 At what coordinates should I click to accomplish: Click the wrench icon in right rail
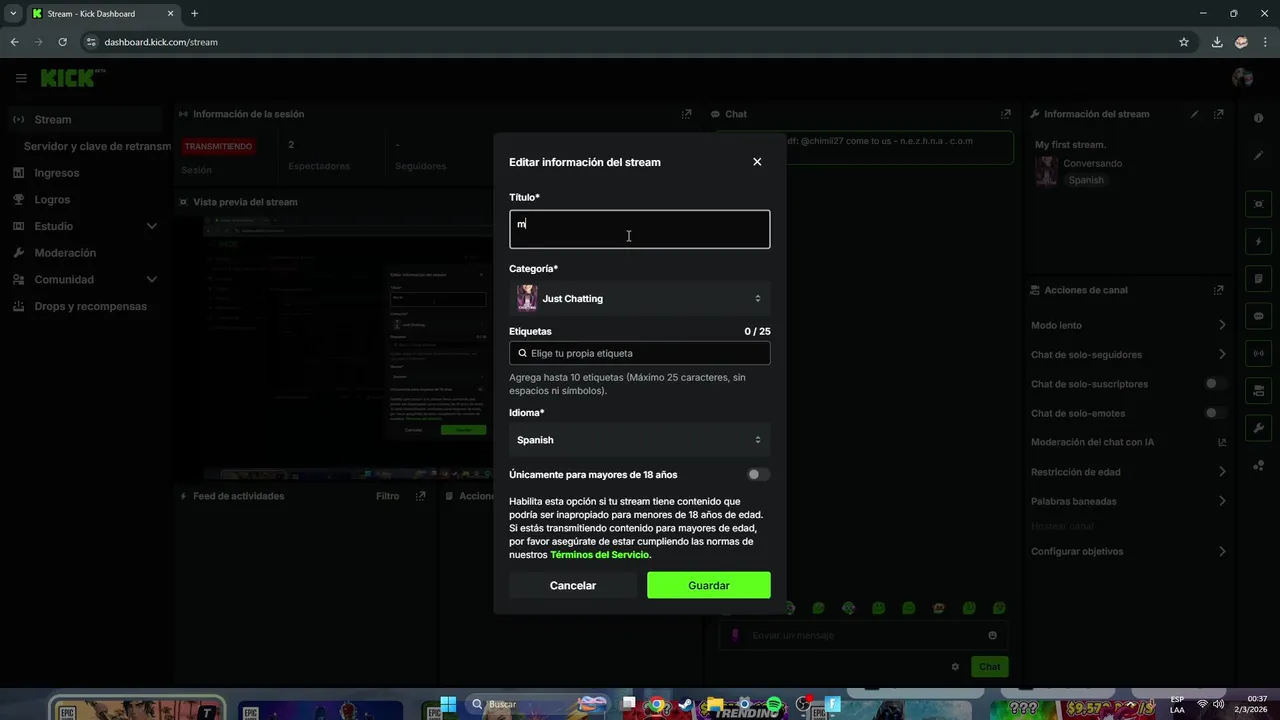click(x=1259, y=428)
